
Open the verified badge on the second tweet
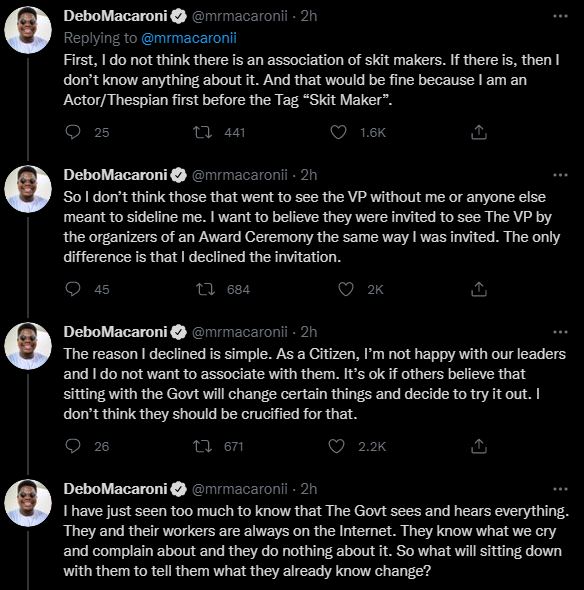click(178, 175)
